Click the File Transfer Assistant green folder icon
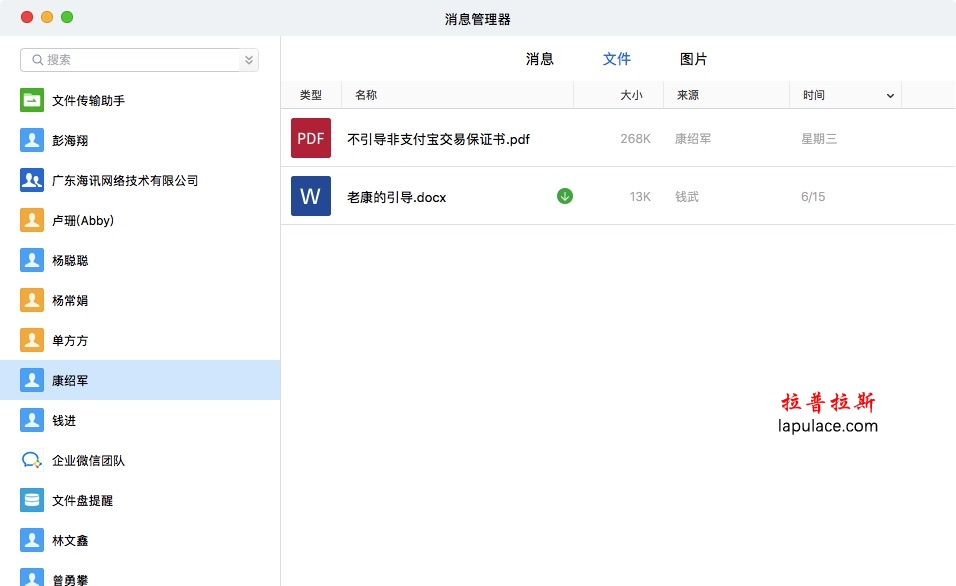Screen dimensions: 956x586 tap(32, 100)
